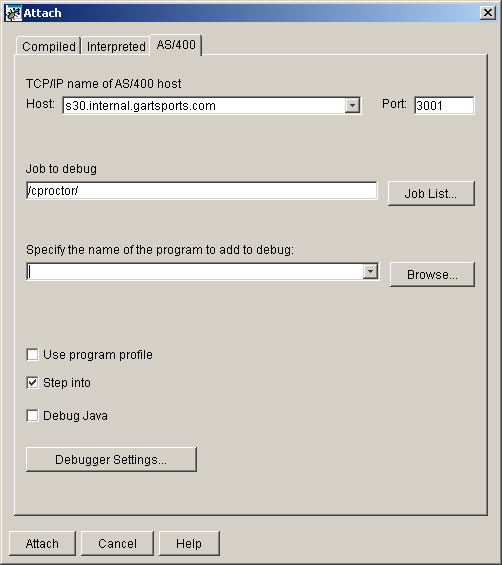Open Debugger Settings

click(111, 459)
